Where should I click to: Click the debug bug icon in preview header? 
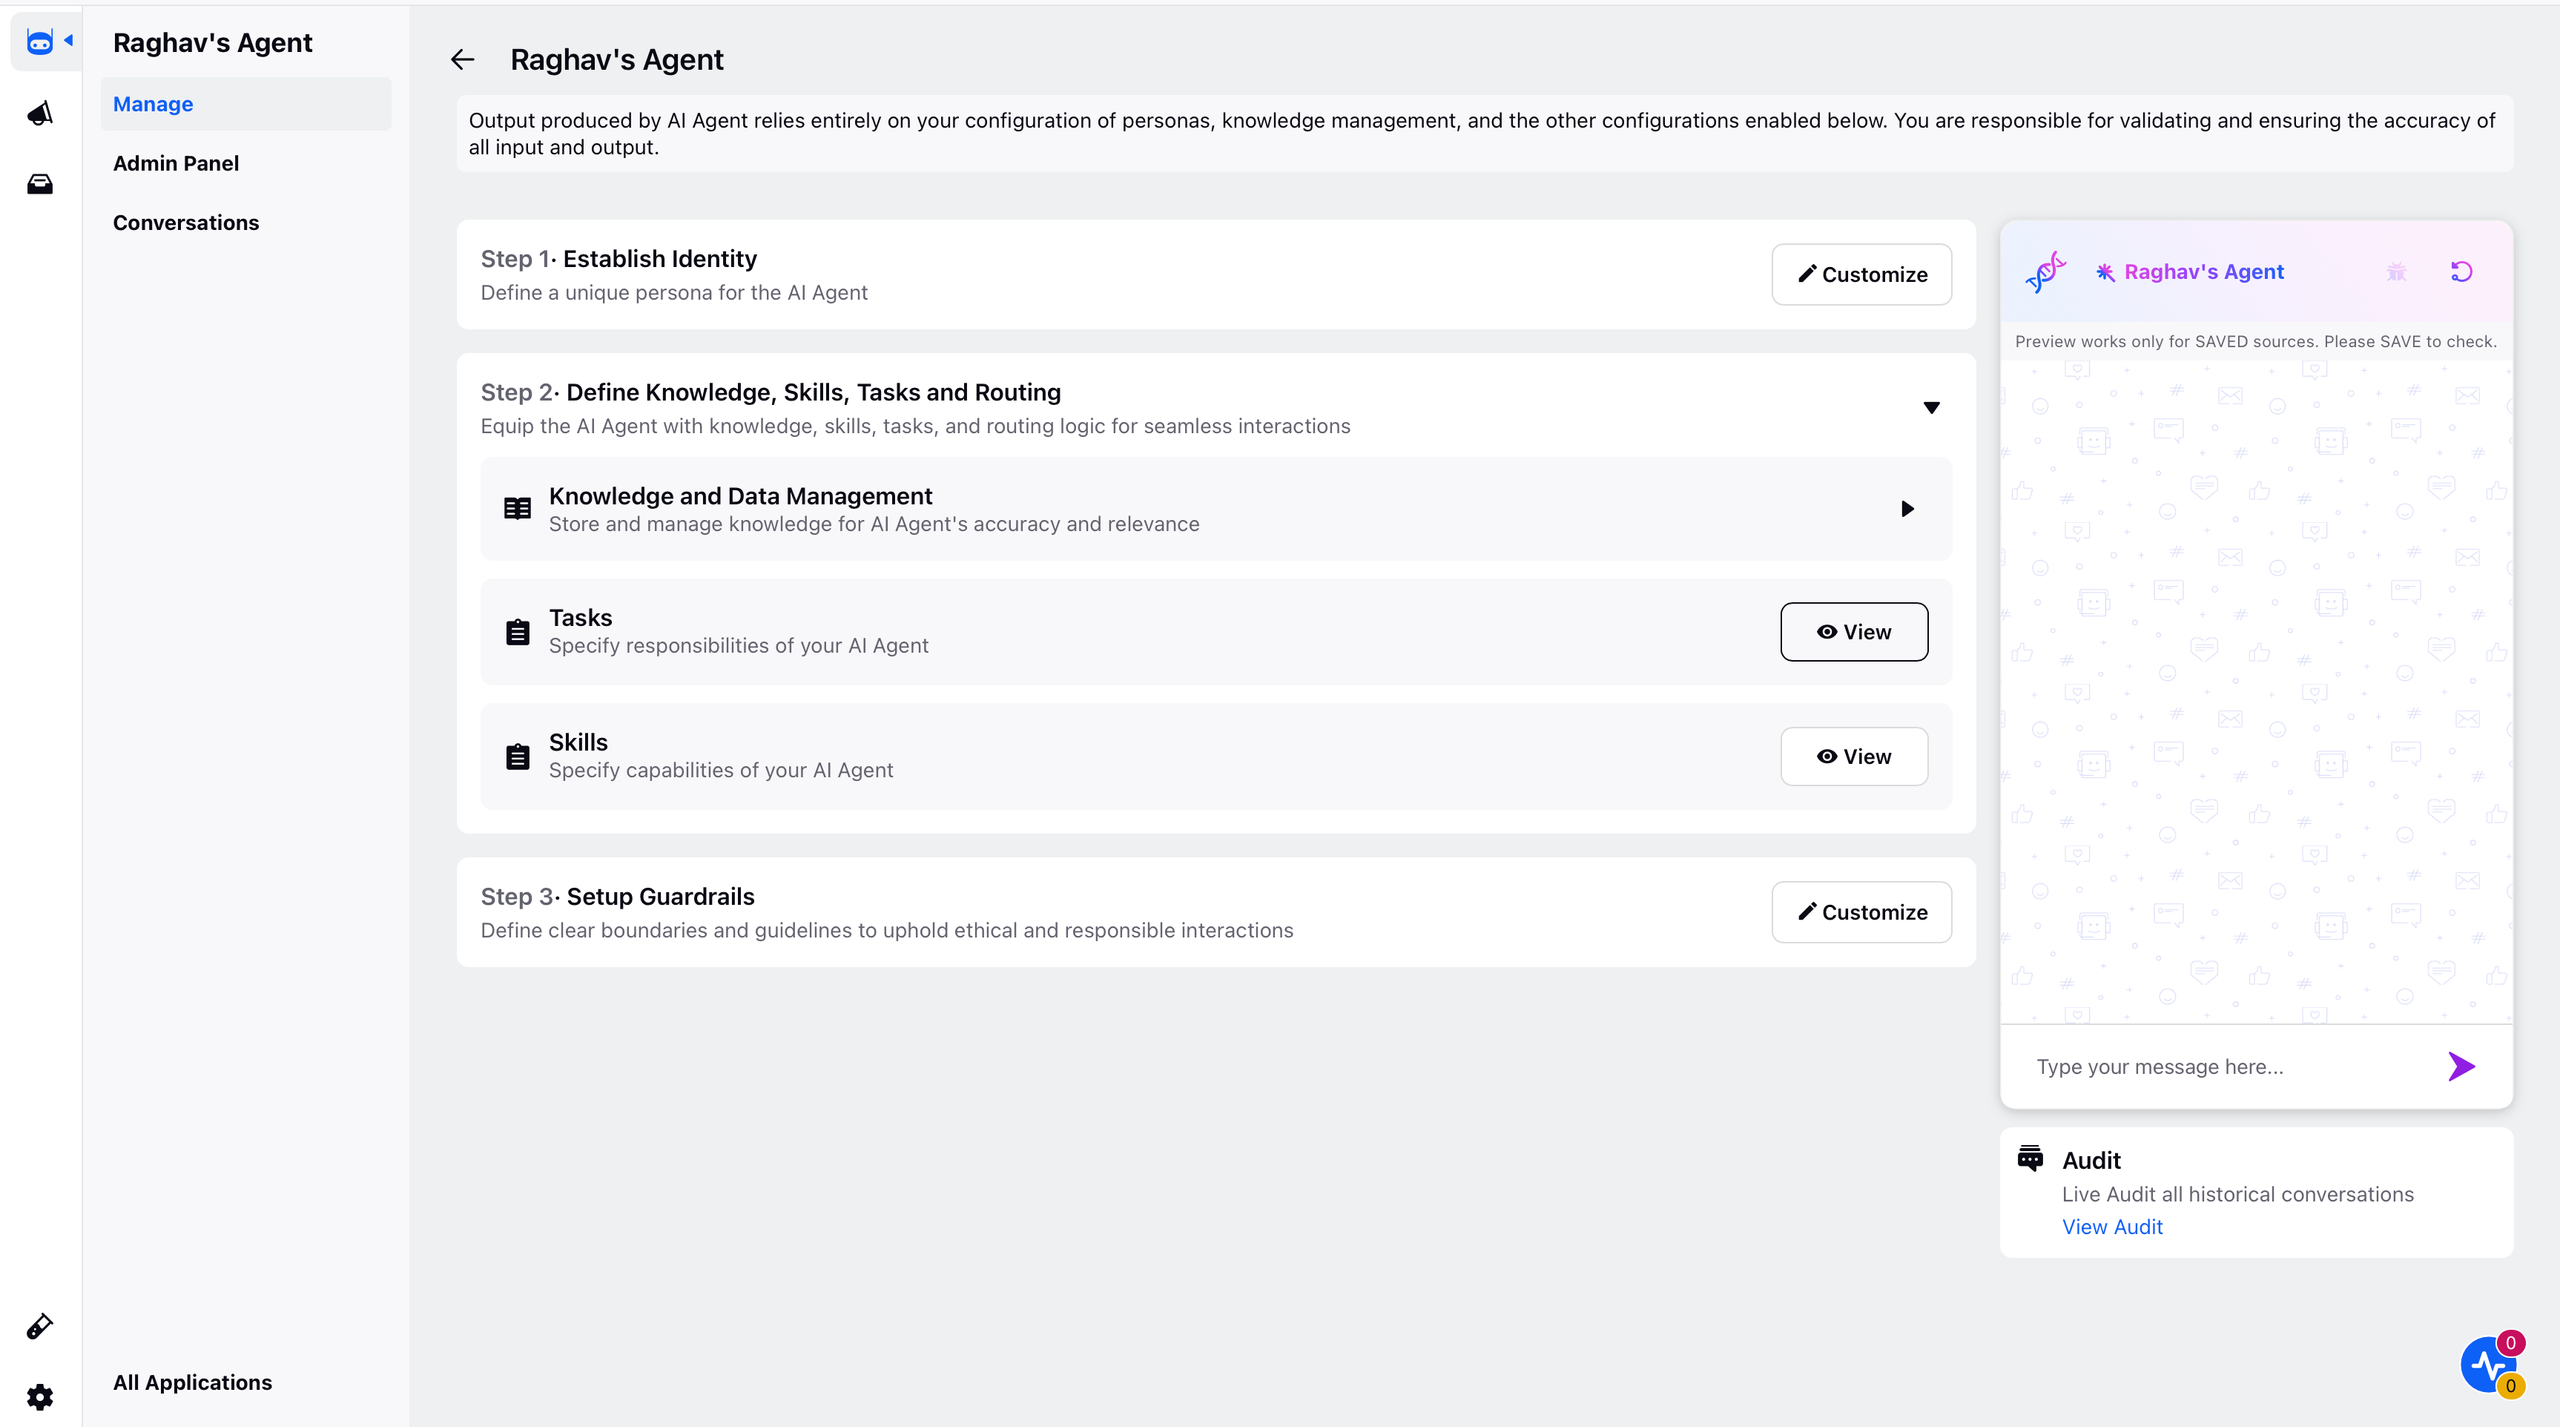click(2396, 272)
